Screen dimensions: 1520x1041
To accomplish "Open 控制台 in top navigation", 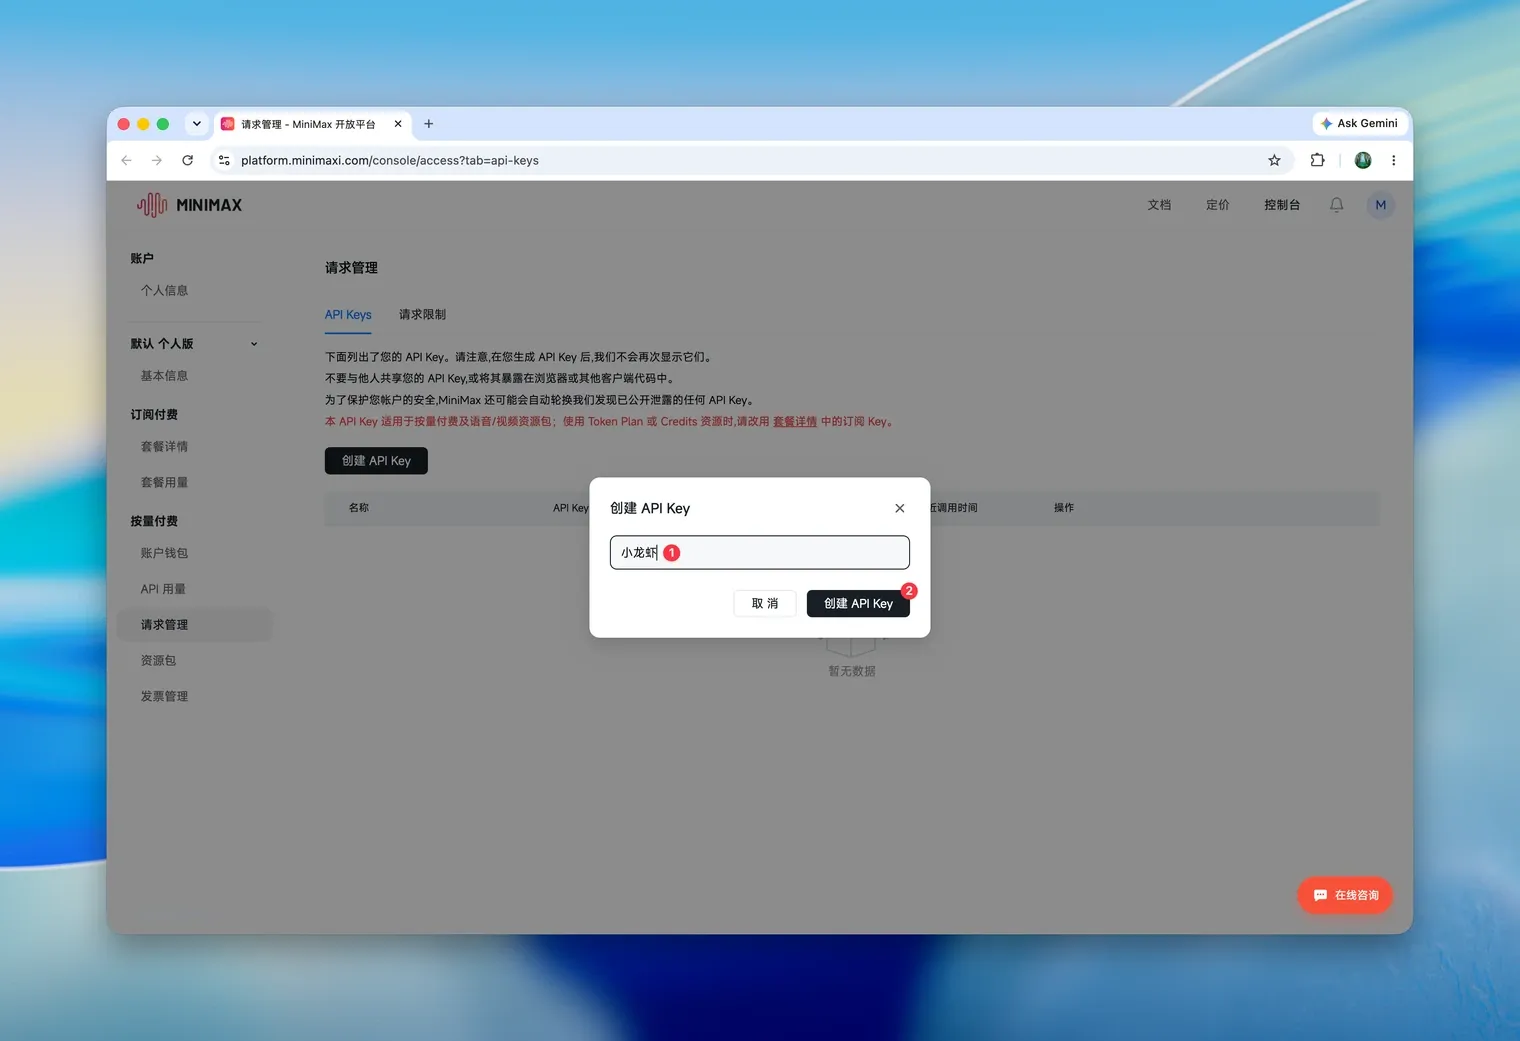I will (1282, 205).
